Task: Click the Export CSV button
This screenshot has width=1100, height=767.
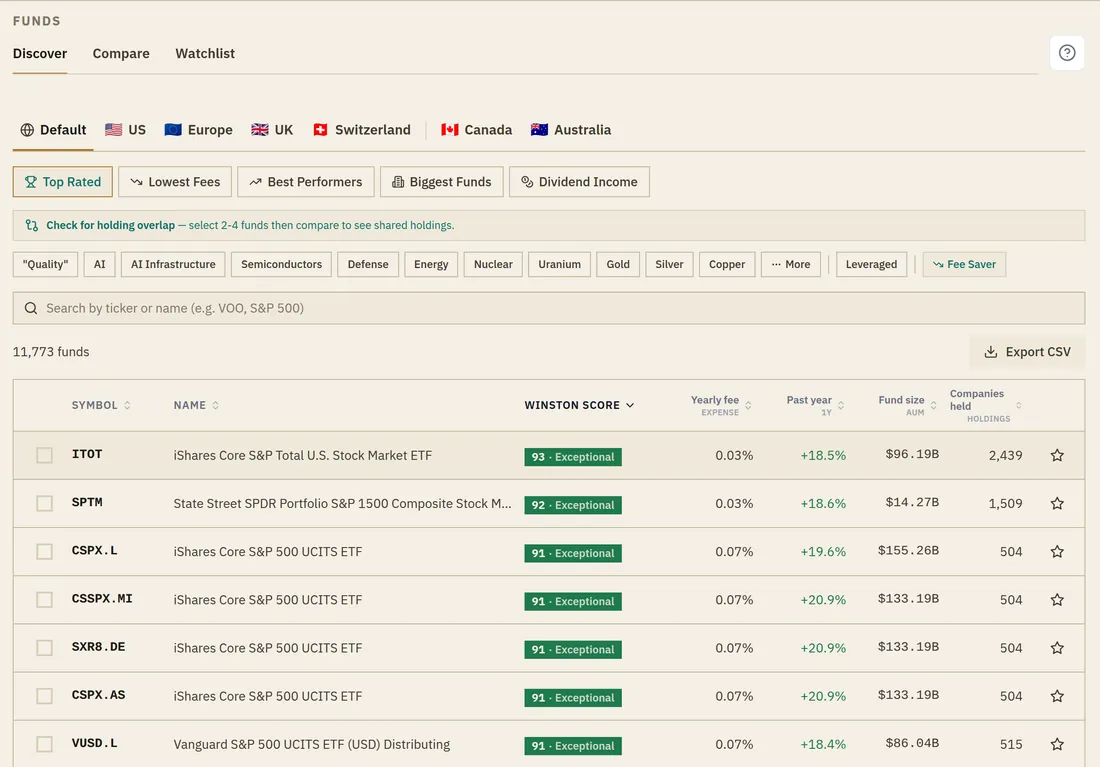Action: point(1027,352)
